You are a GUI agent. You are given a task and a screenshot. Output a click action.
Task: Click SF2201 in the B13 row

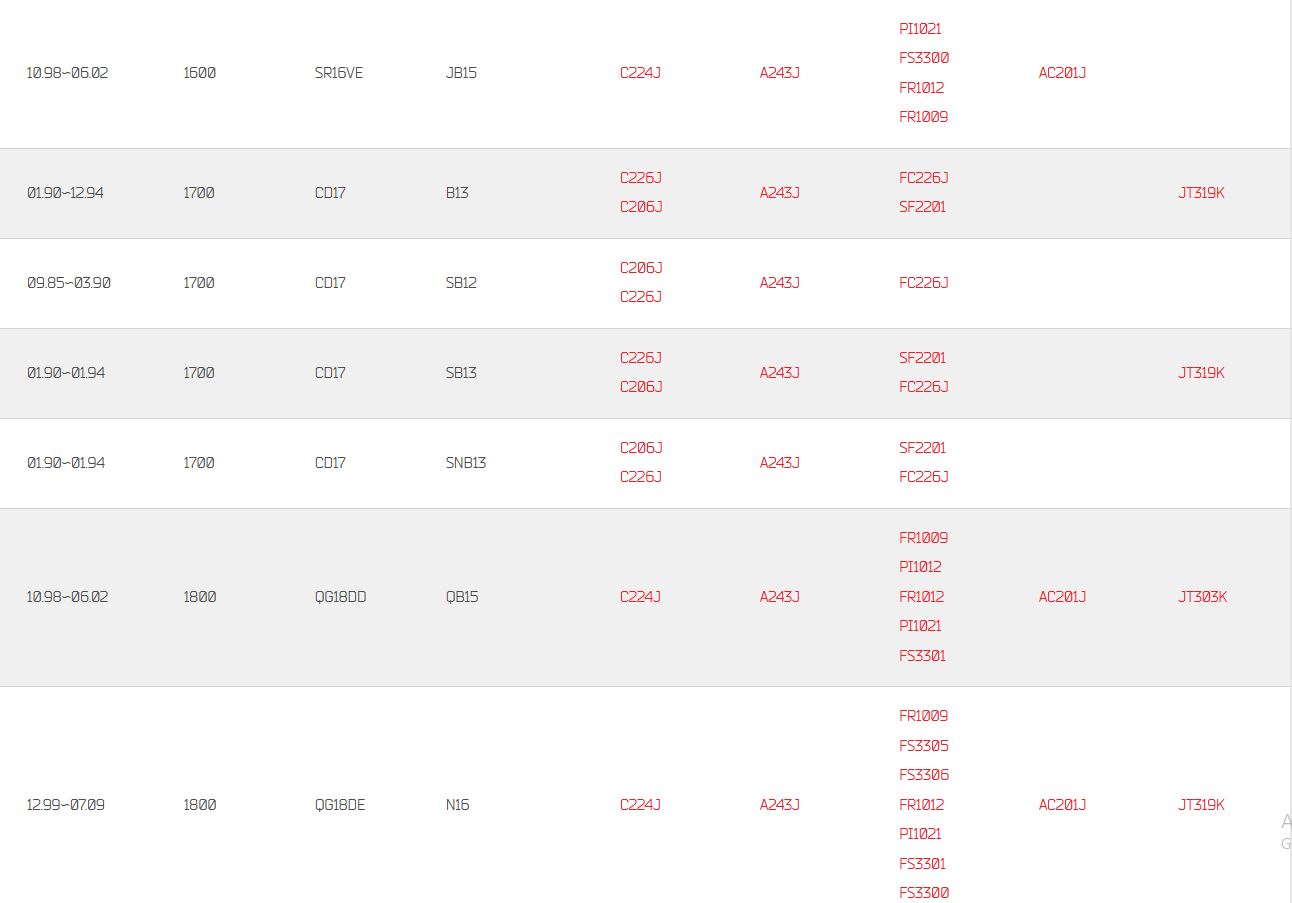922,207
